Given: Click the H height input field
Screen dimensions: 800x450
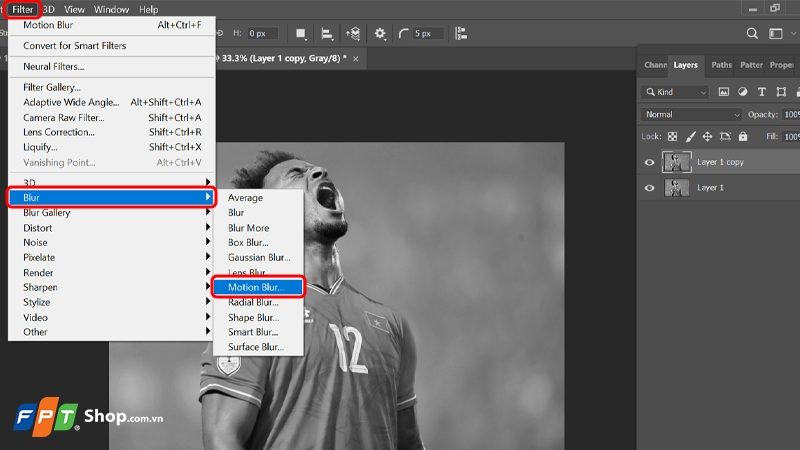Looking at the screenshot, I should pos(263,33).
